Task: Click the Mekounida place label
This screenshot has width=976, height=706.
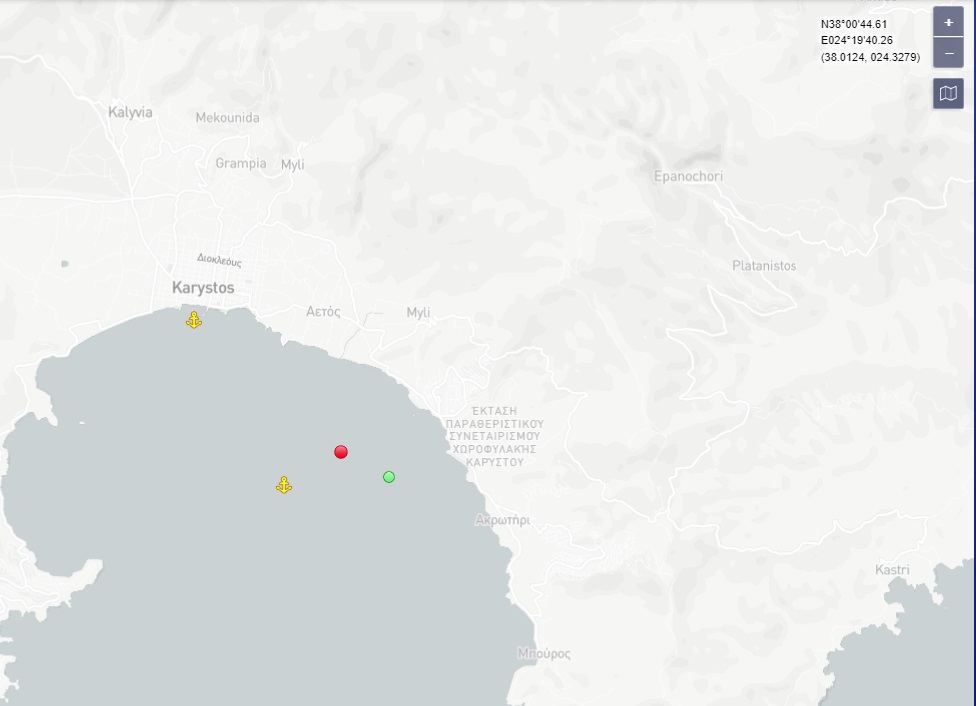Action: click(x=227, y=118)
